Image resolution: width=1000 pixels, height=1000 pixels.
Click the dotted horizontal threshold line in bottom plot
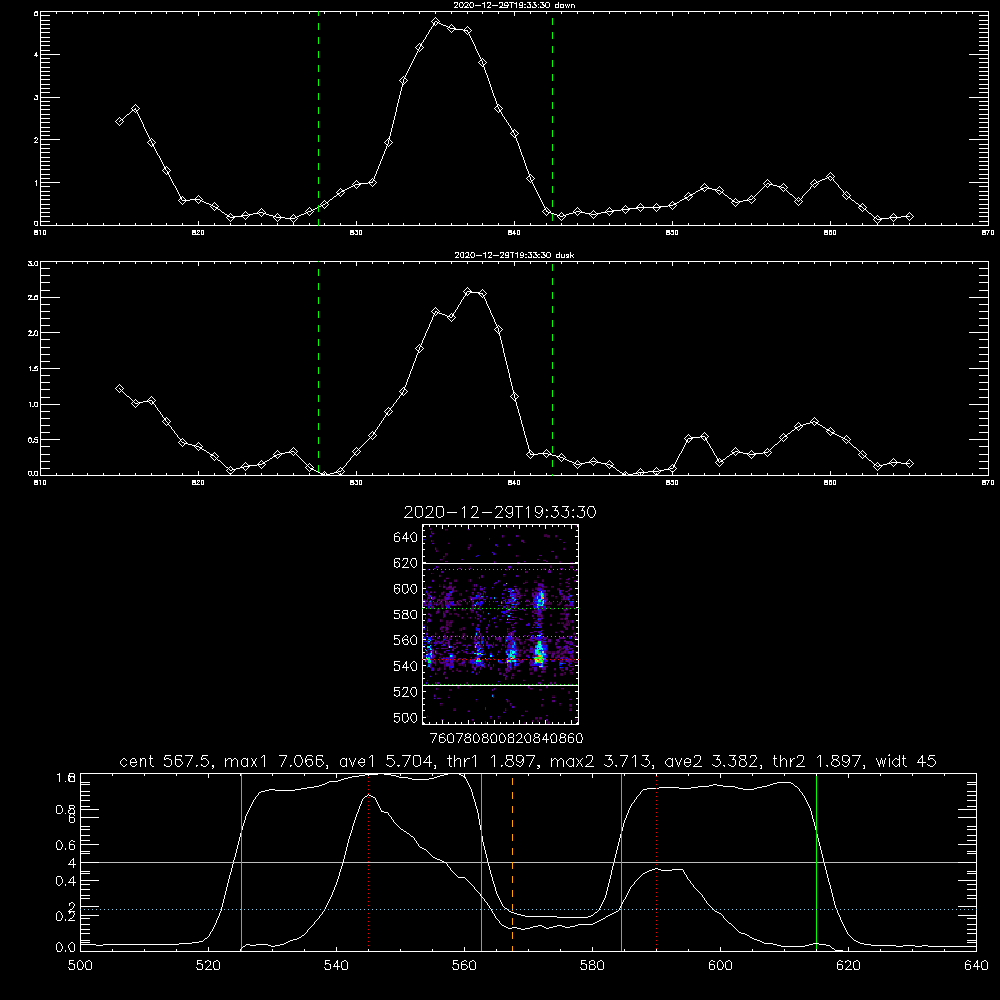[528, 909]
